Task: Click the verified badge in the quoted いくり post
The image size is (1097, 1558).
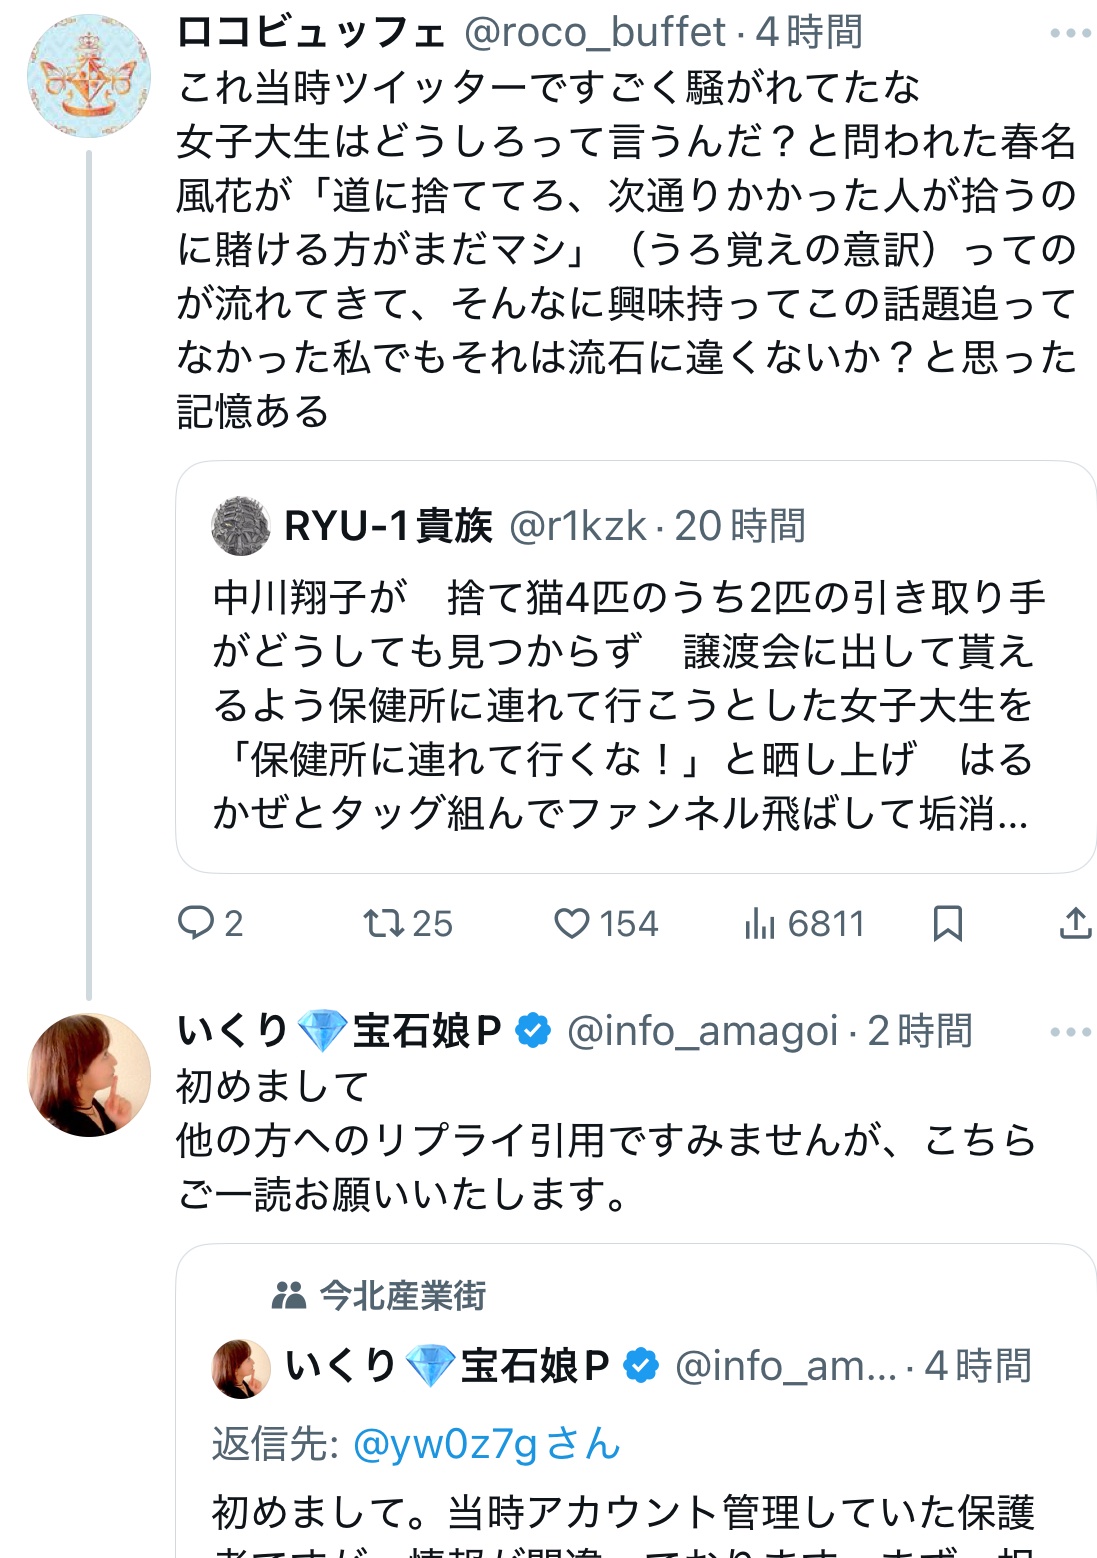Action: 641,1366
